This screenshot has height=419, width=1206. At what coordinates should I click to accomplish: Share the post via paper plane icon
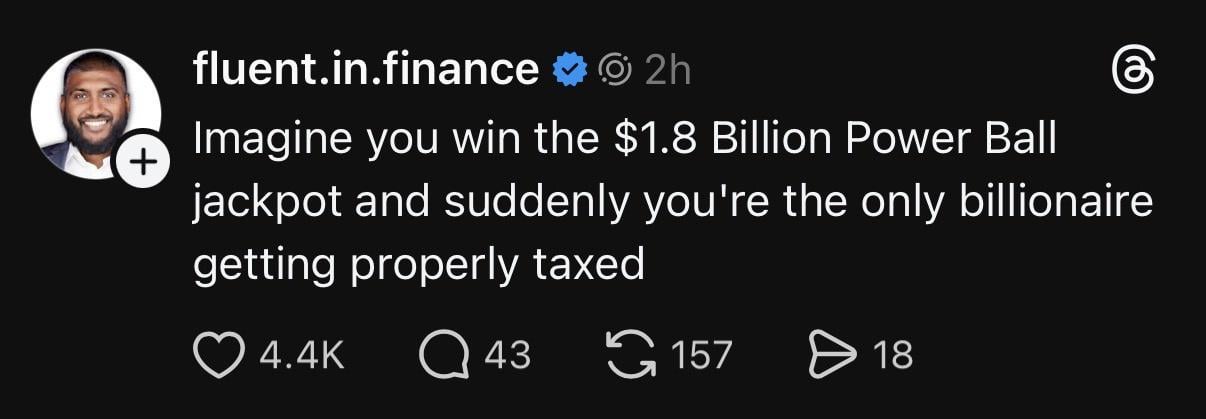[829, 354]
